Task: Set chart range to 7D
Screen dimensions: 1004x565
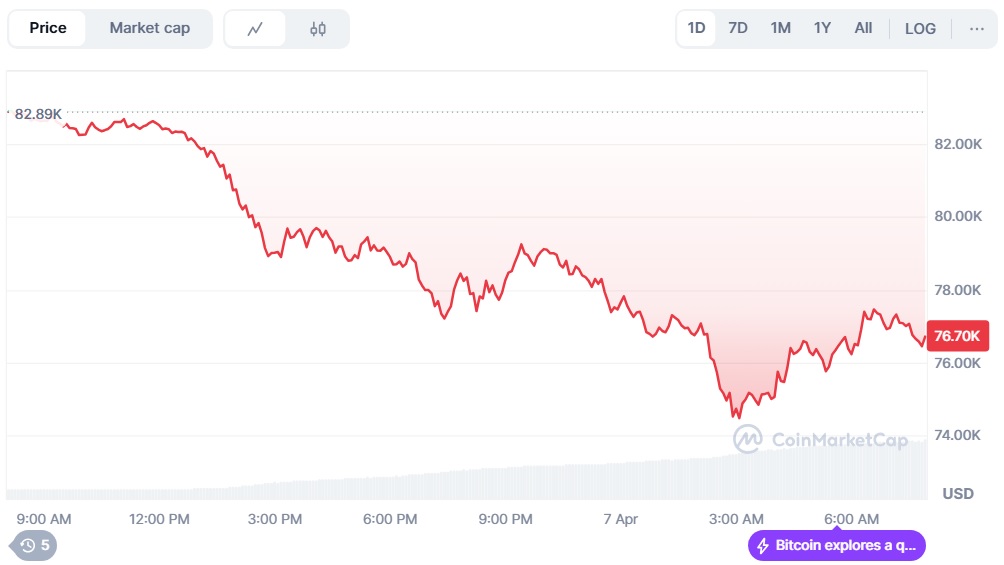Action: [x=738, y=28]
